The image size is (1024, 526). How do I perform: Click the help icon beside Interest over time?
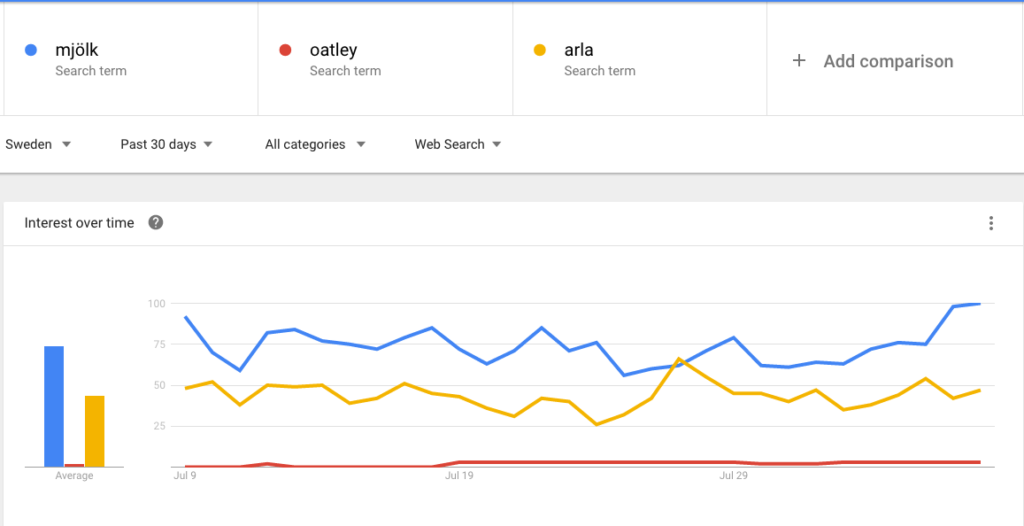coord(156,223)
